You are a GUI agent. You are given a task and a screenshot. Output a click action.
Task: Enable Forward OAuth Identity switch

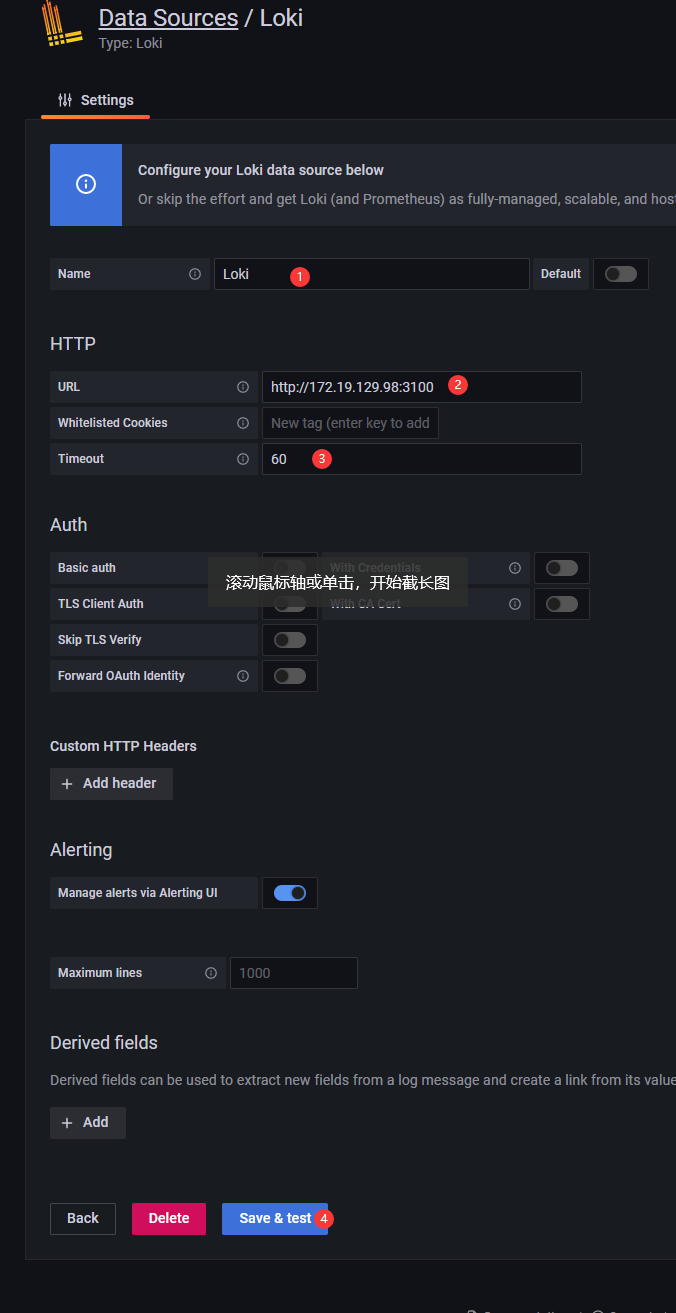[290, 676]
